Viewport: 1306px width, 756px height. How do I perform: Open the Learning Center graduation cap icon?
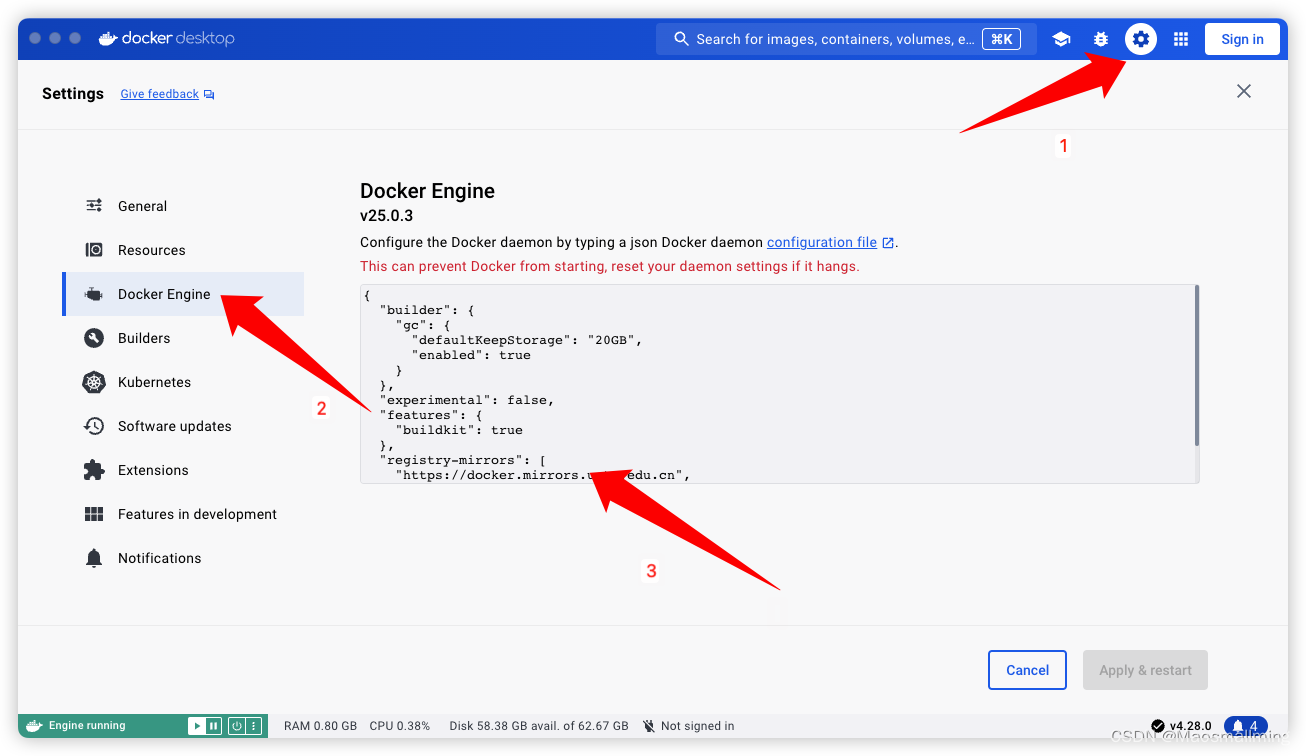click(1061, 39)
